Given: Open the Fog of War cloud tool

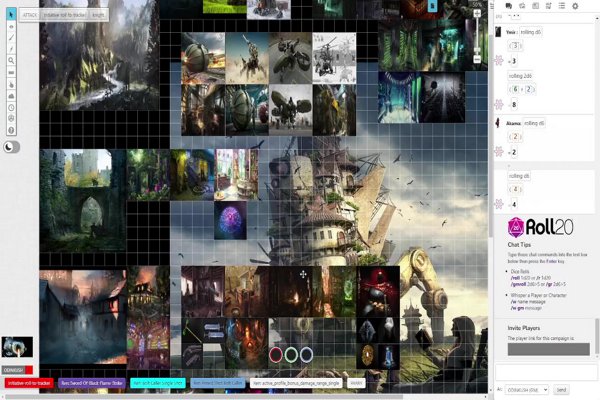Looking at the screenshot, I should point(11,96).
